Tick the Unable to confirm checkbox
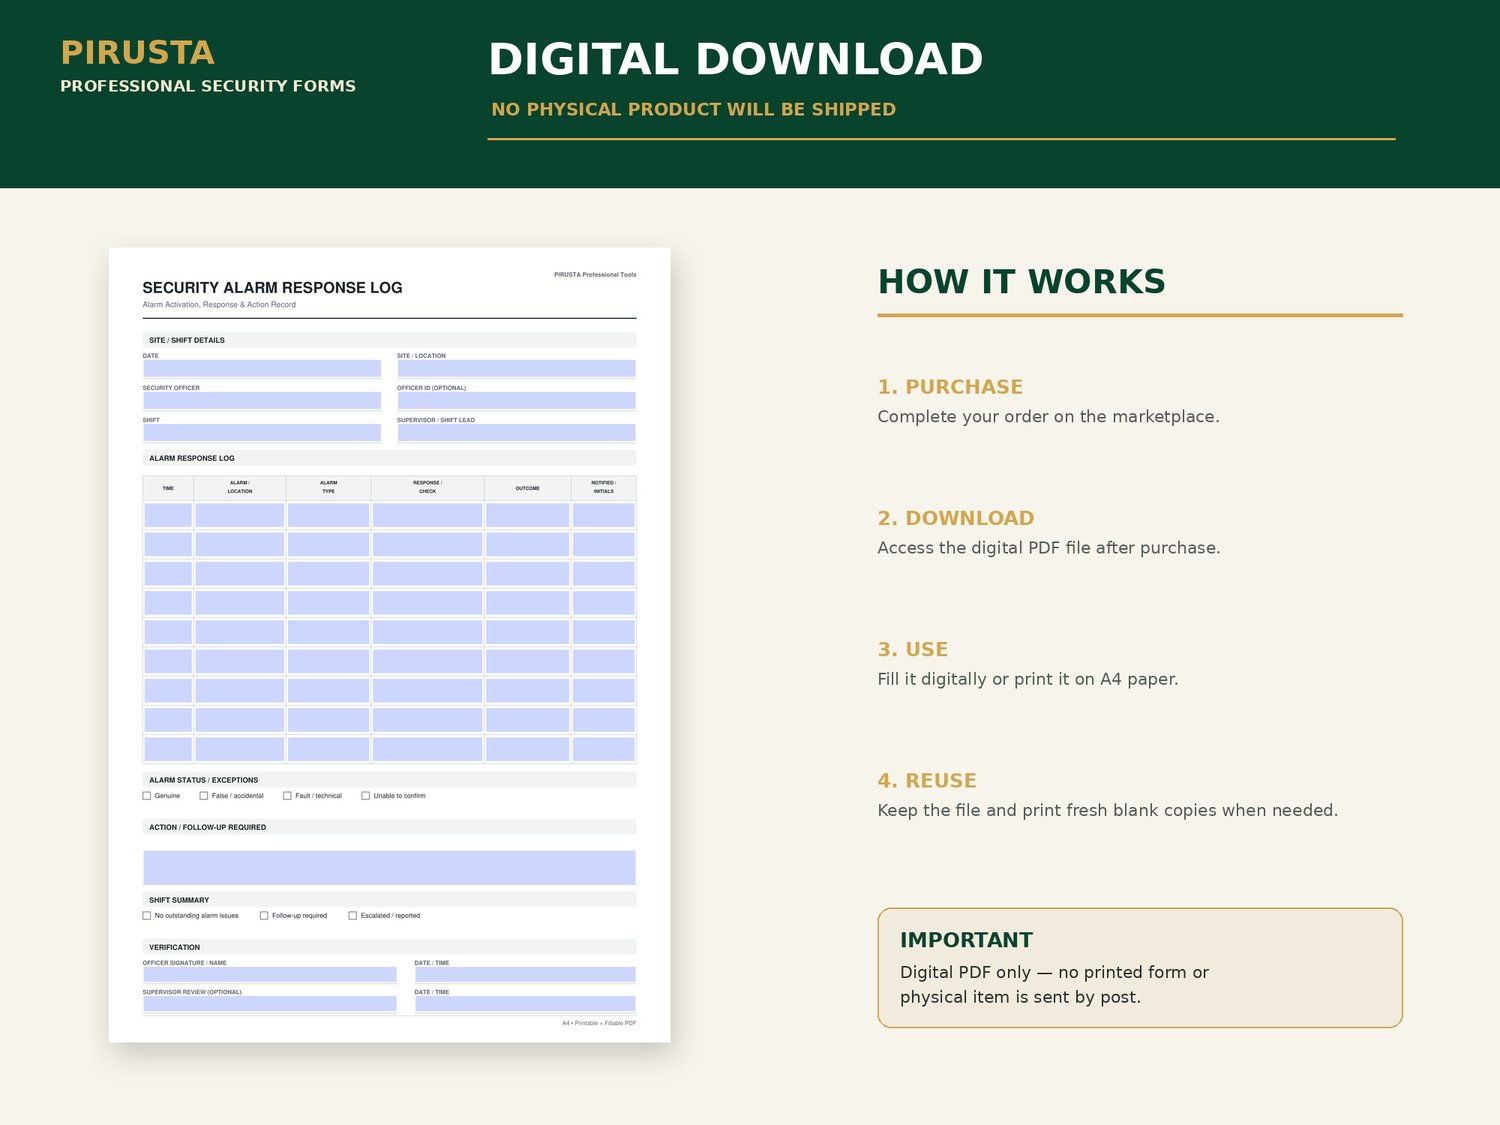 (366, 796)
